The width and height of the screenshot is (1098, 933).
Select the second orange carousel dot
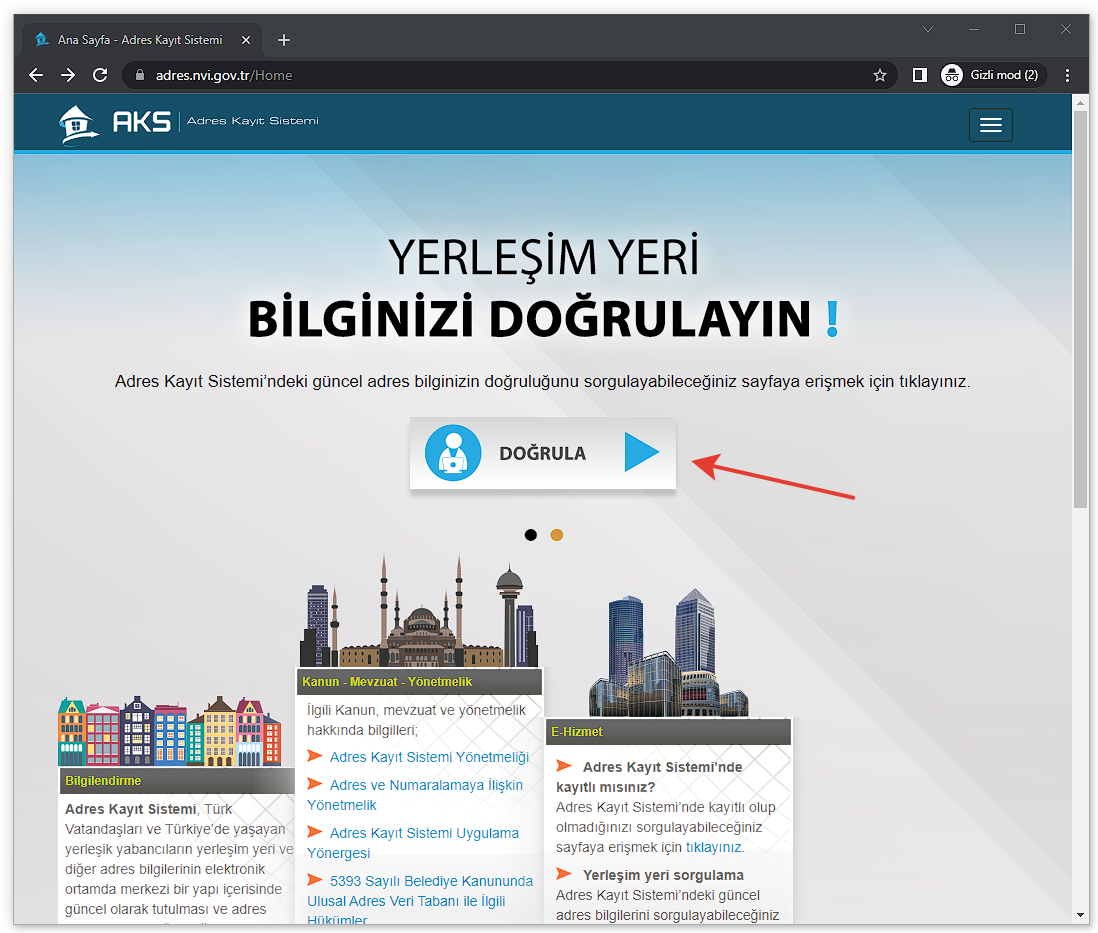coord(557,535)
